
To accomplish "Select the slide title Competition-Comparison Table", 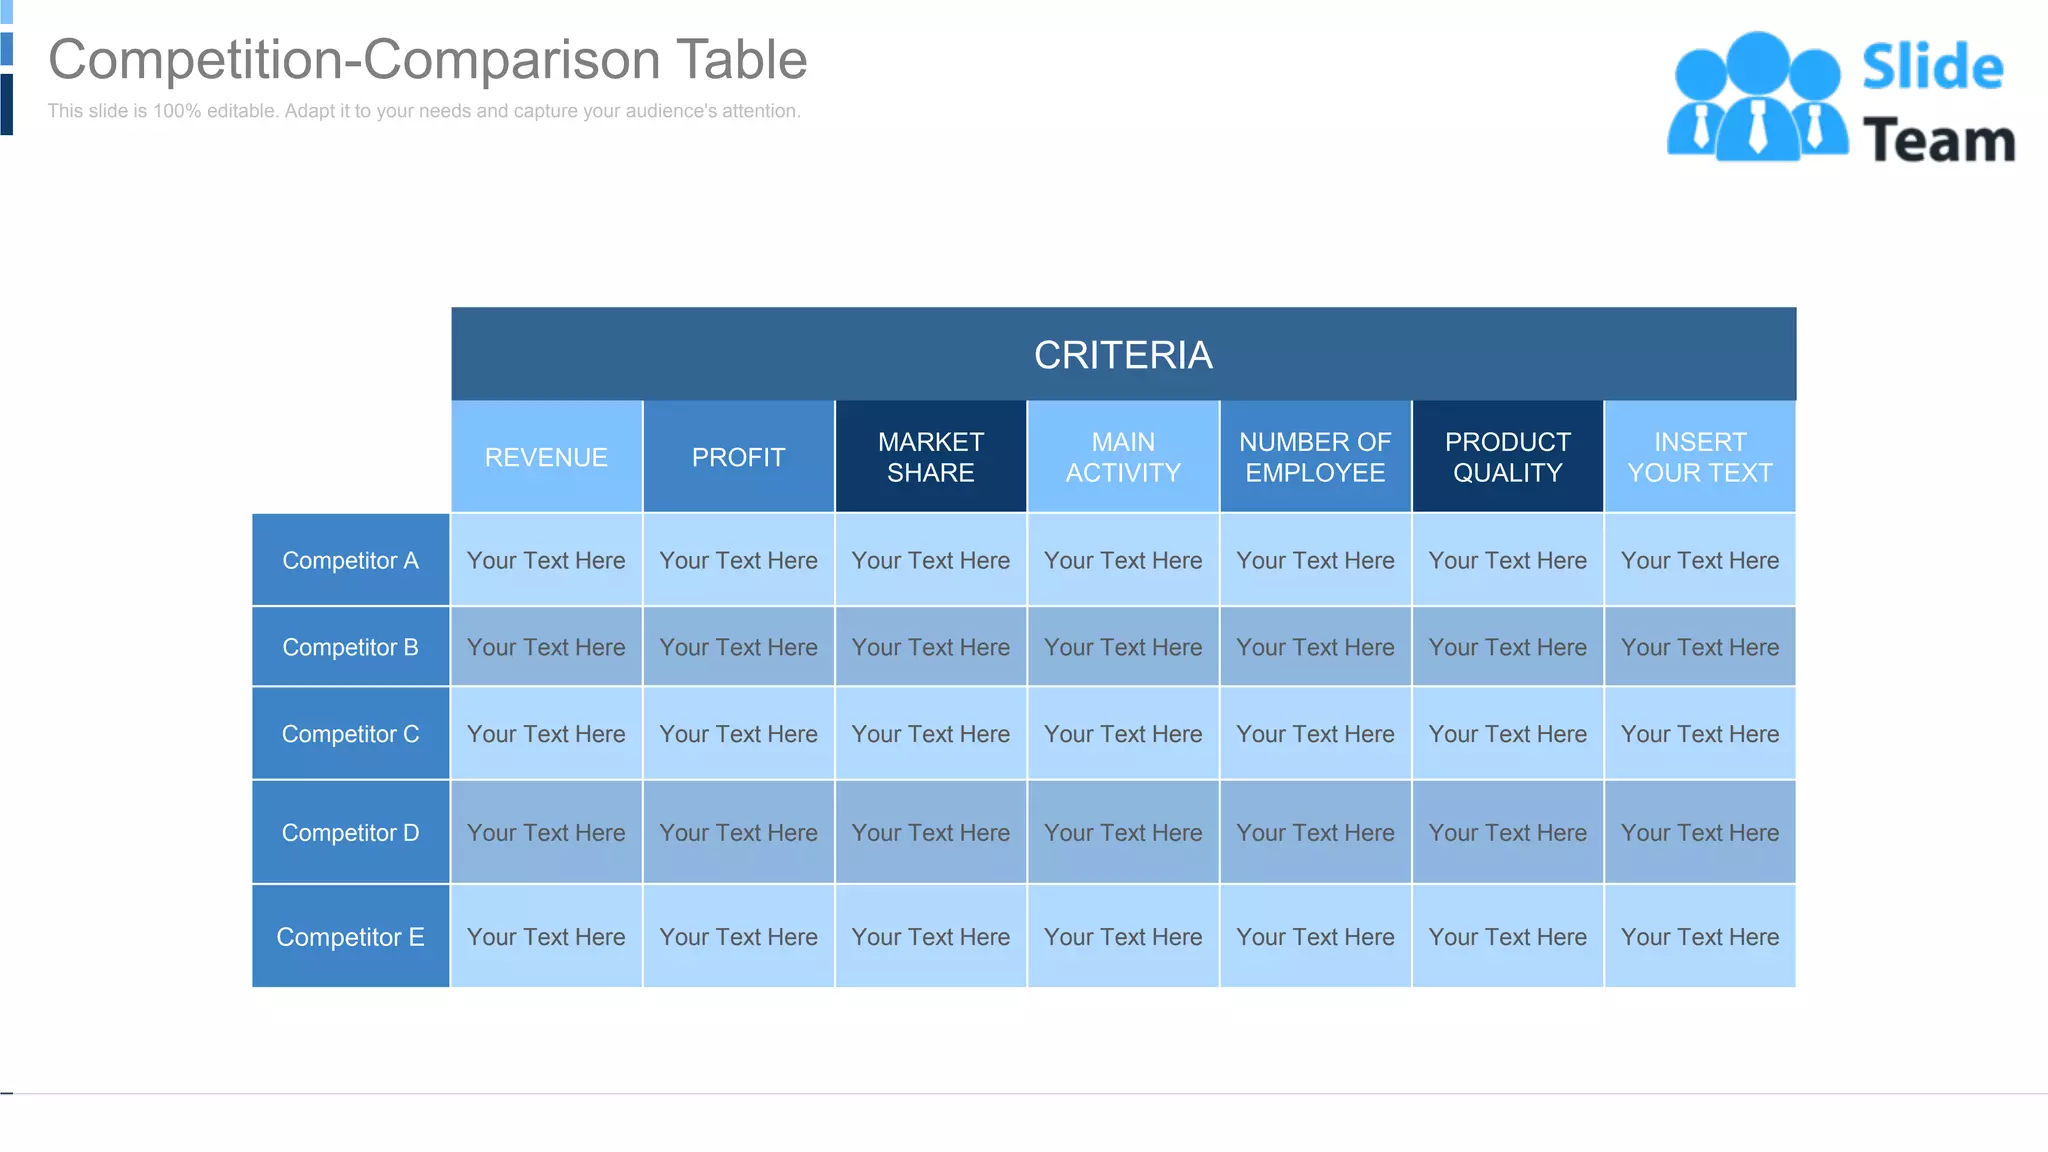I will pos(427,60).
